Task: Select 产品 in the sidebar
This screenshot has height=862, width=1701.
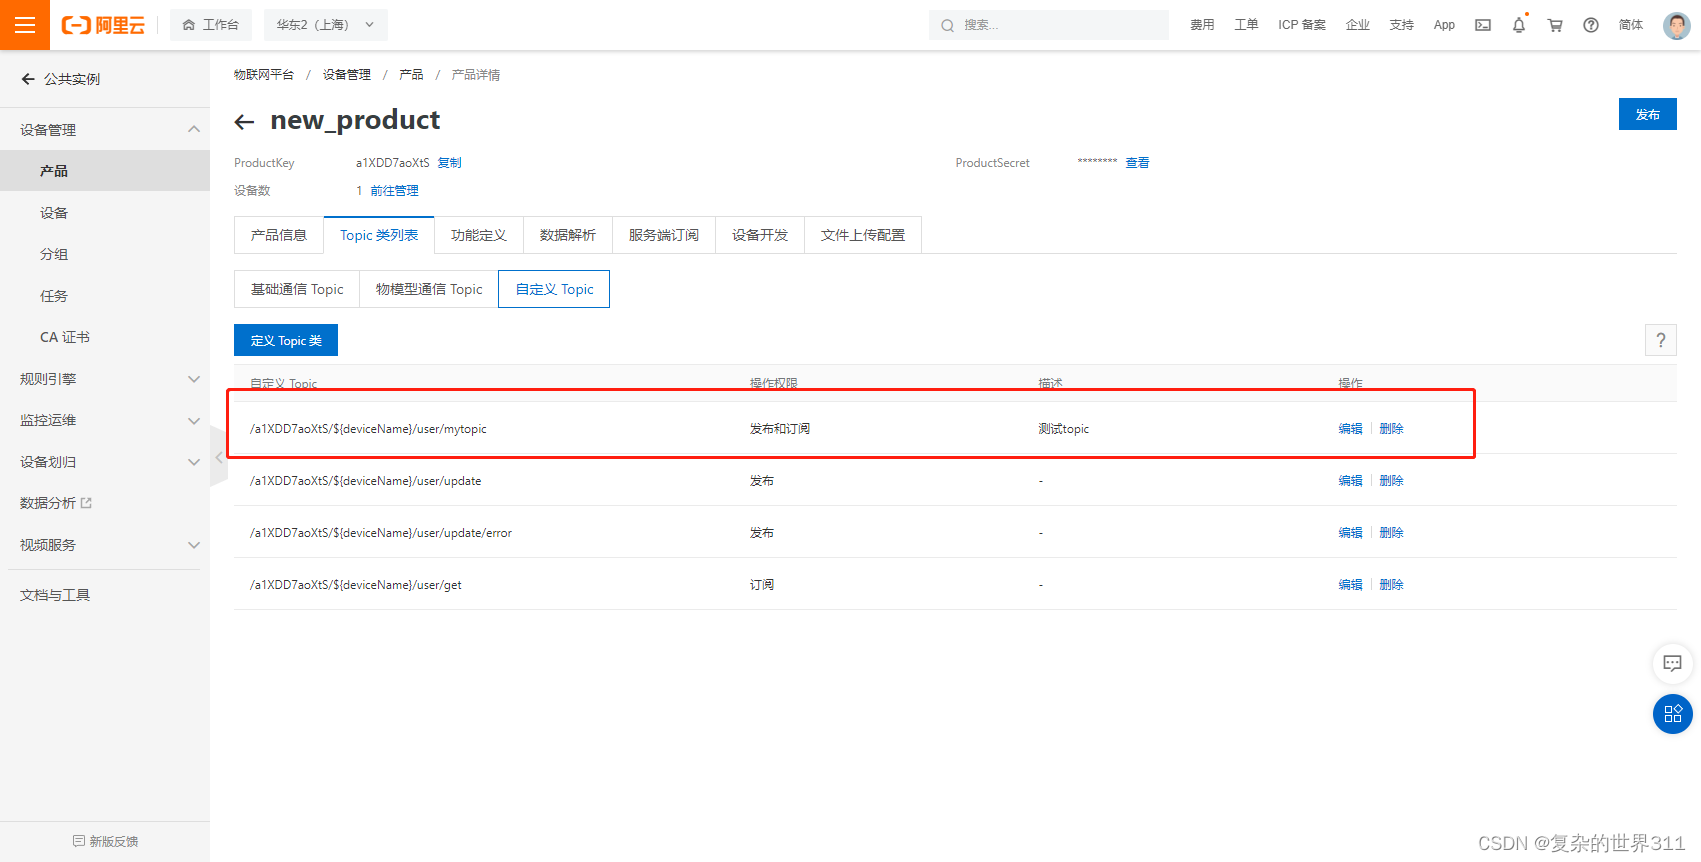Action: [x=105, y=171]
